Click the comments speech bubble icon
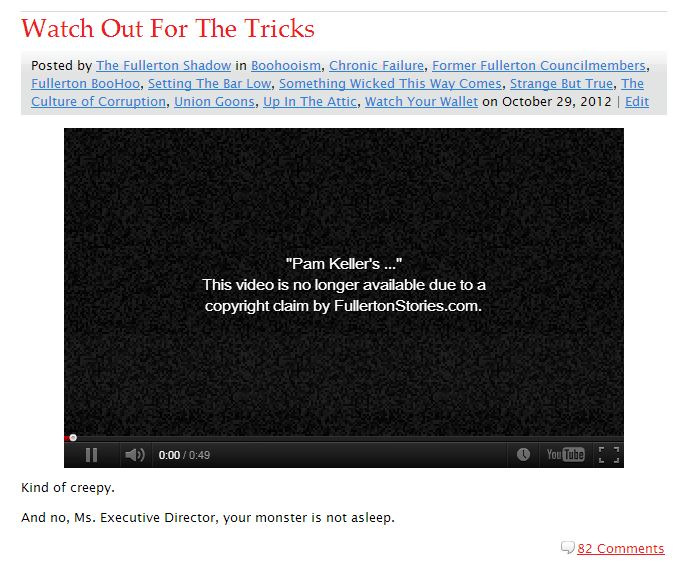675x570 pixels. (x=567, y=547)
